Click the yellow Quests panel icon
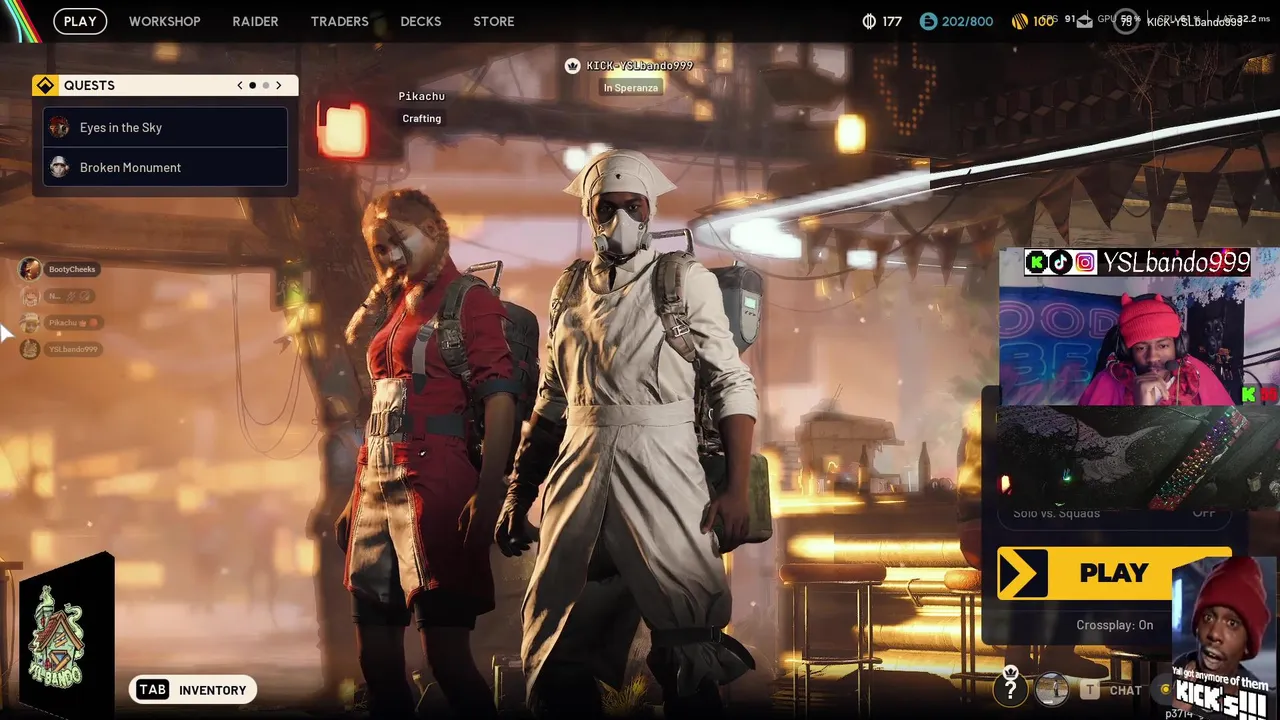 tap(45, 85)
